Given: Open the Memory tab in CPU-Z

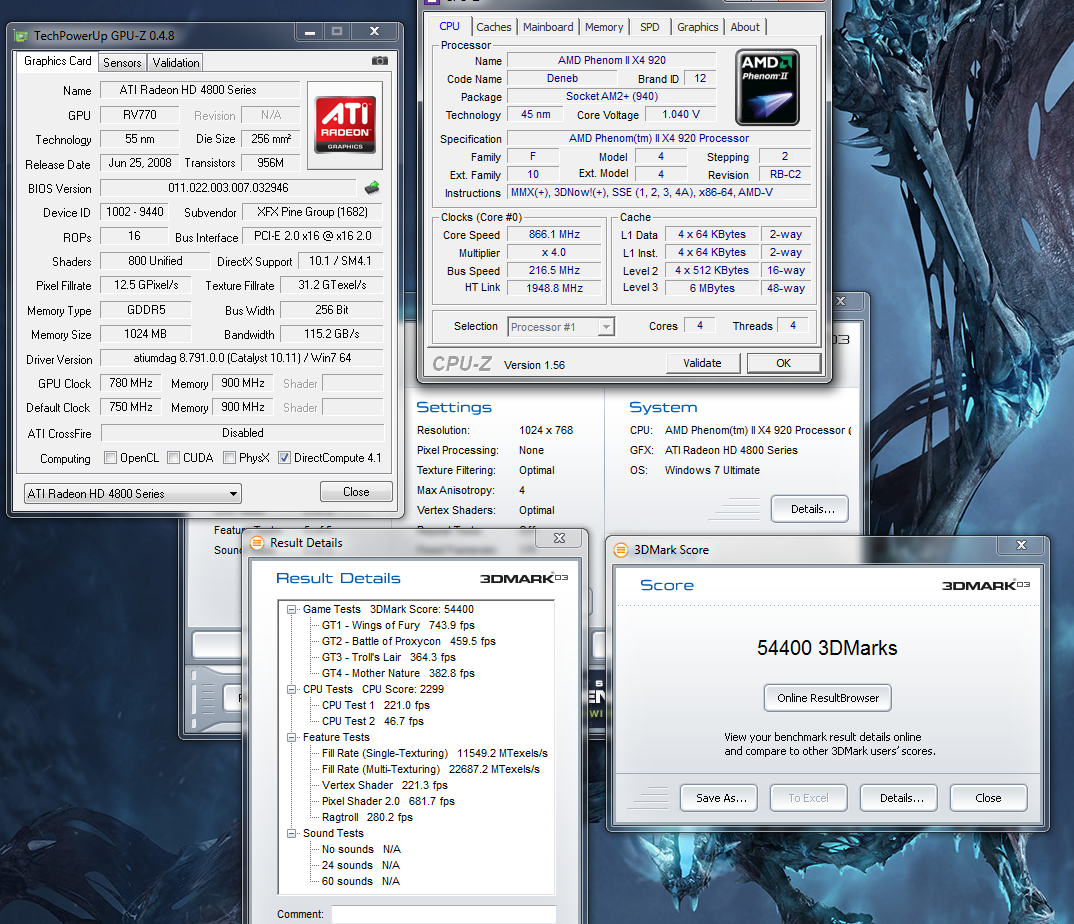Looking at the screenshot, I should pos(604,27).
